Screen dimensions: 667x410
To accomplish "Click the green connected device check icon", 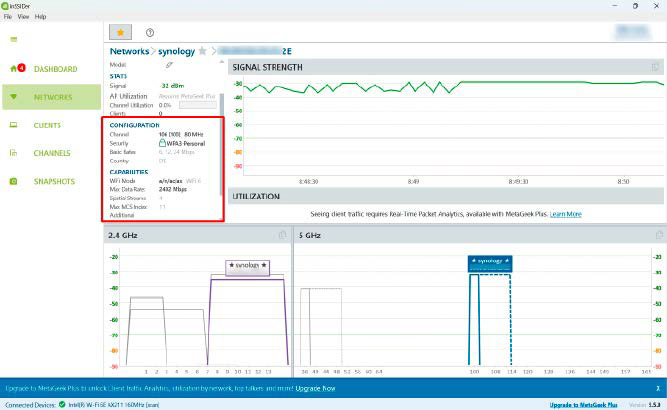I will click(x=62, y=404).
